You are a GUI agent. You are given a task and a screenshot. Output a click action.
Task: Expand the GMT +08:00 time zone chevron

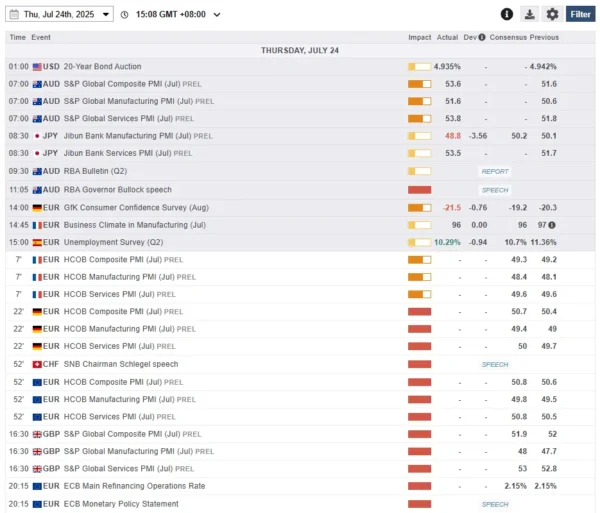(x=217, y=15)
